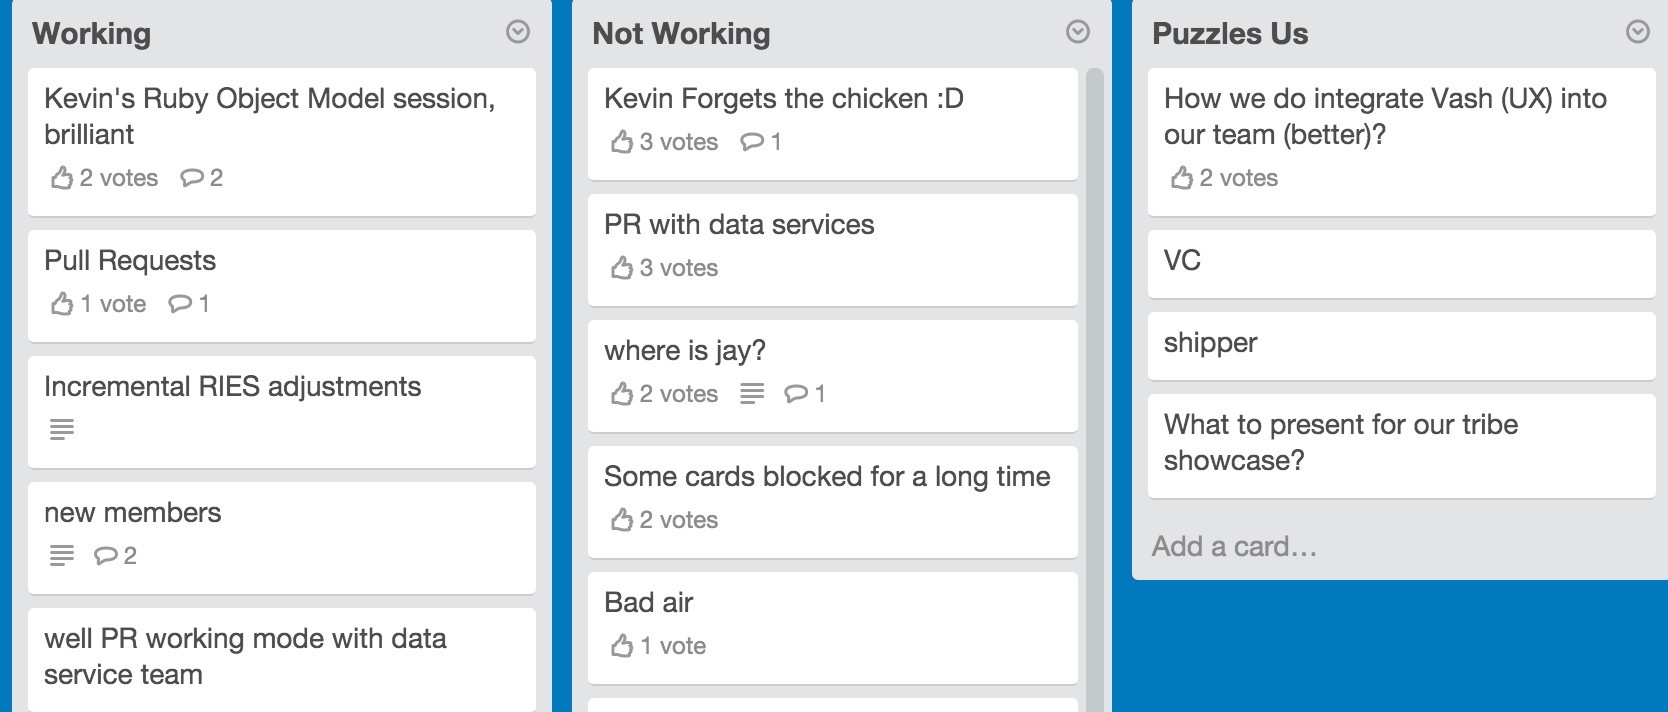Click comment icon on where is jay card

click(796, 394)
